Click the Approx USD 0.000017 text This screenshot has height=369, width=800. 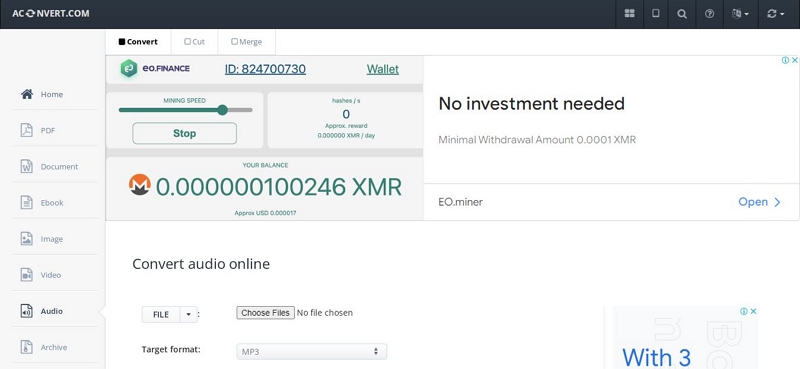click(265, 213)
